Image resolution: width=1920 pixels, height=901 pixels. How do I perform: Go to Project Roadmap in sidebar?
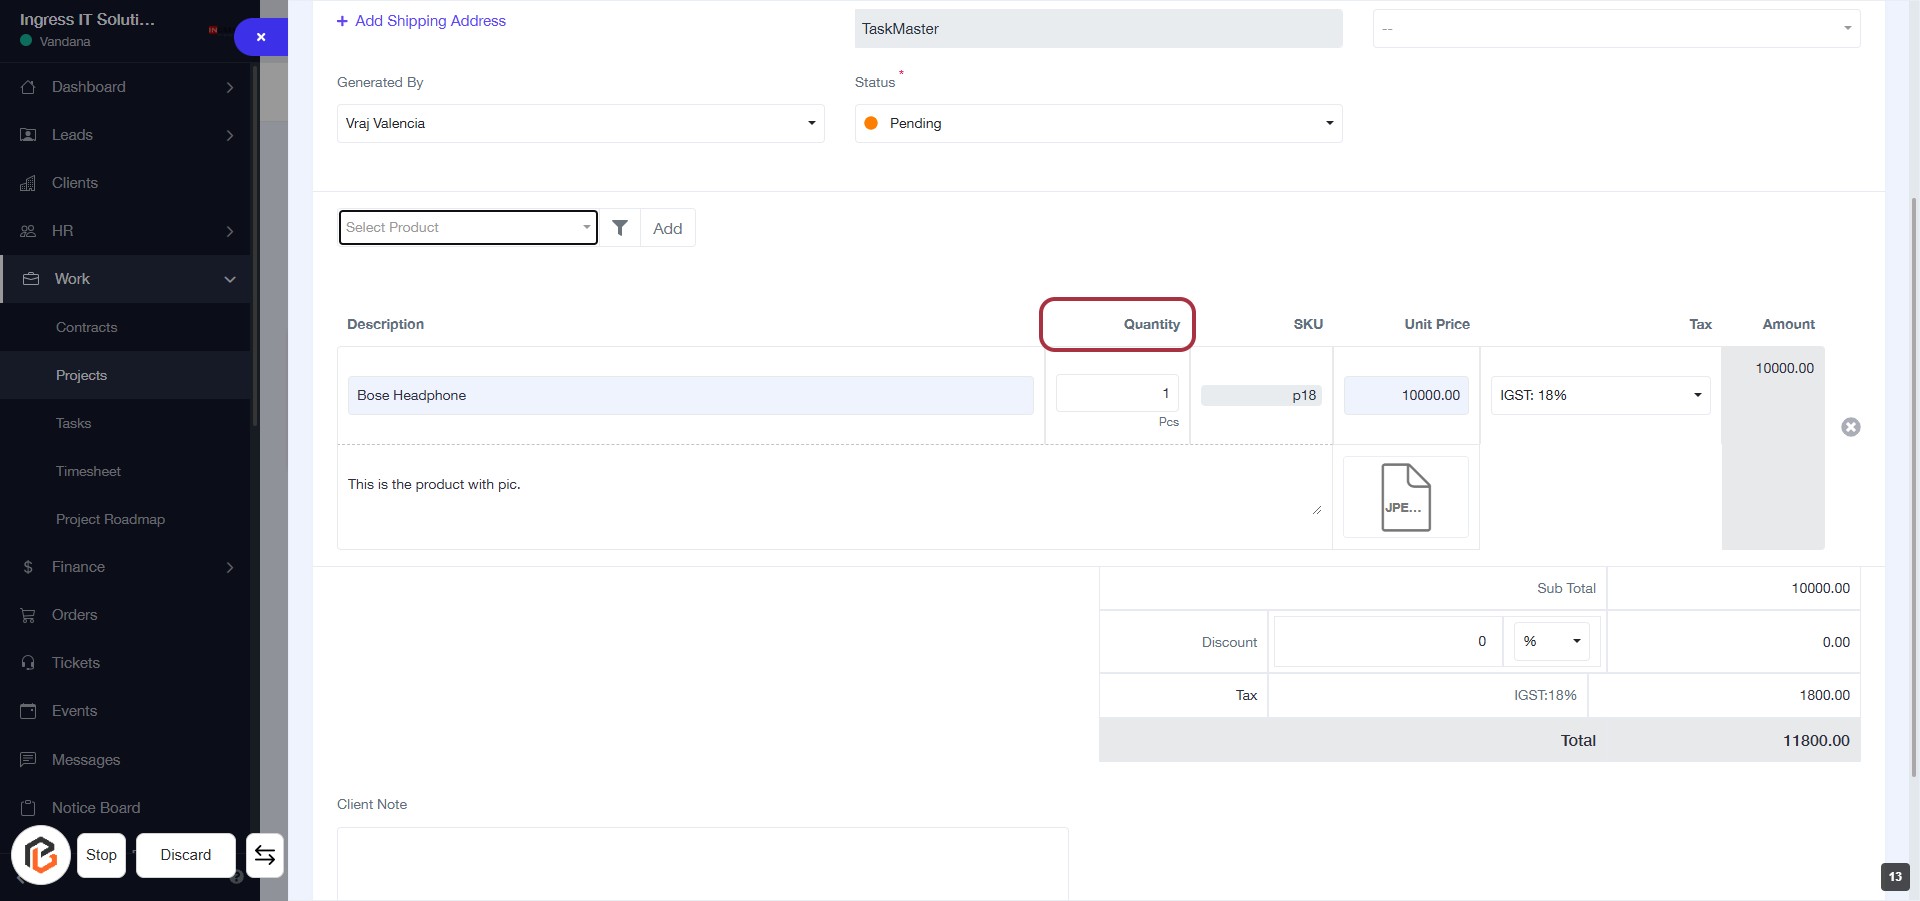pos(110,519)
